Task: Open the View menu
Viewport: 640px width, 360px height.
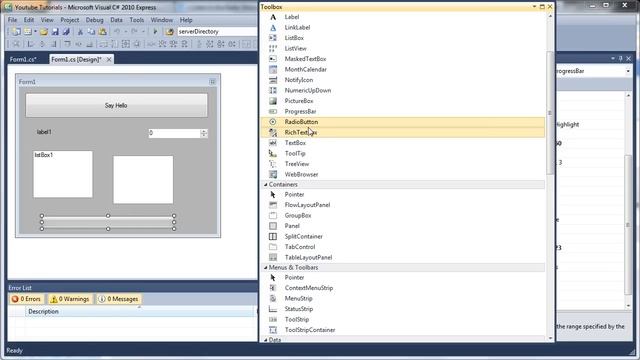Action: 47,20
